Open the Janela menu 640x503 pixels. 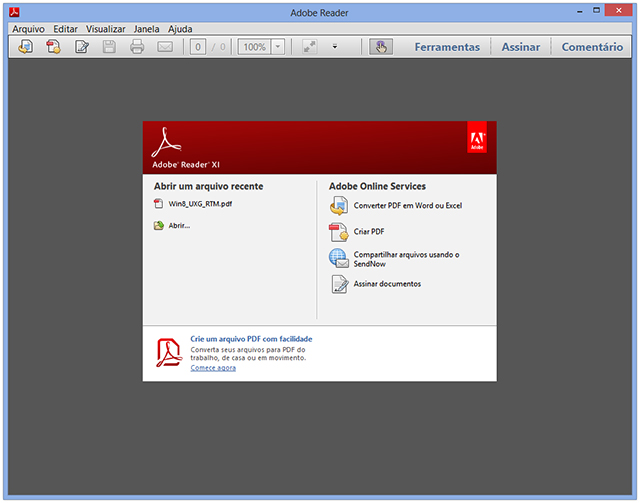(147, 29)
